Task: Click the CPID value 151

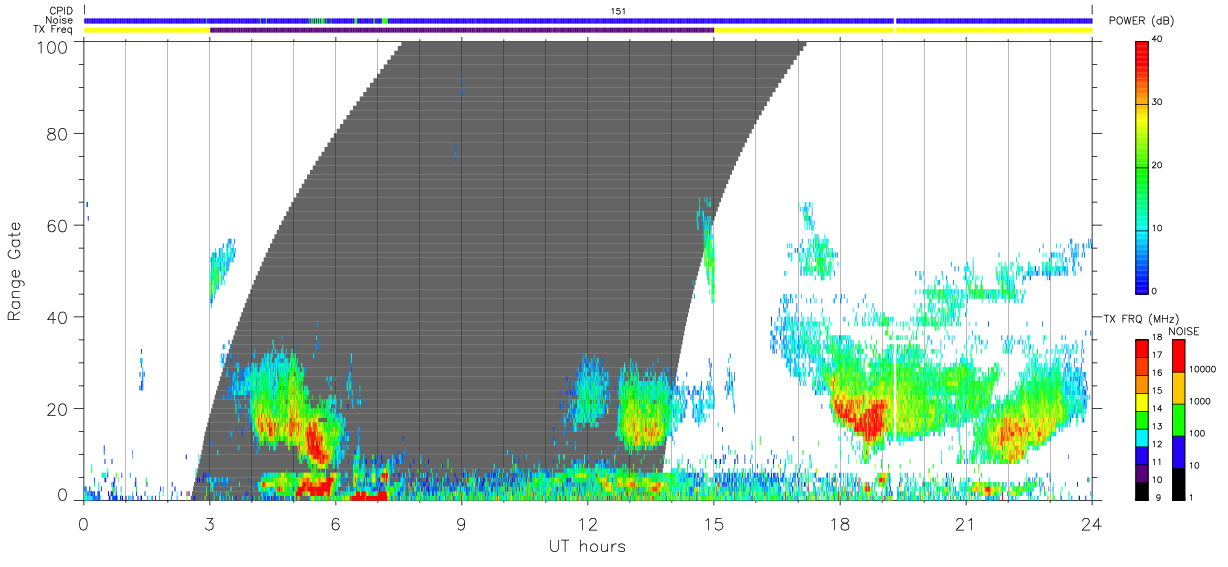Action: 618,11
